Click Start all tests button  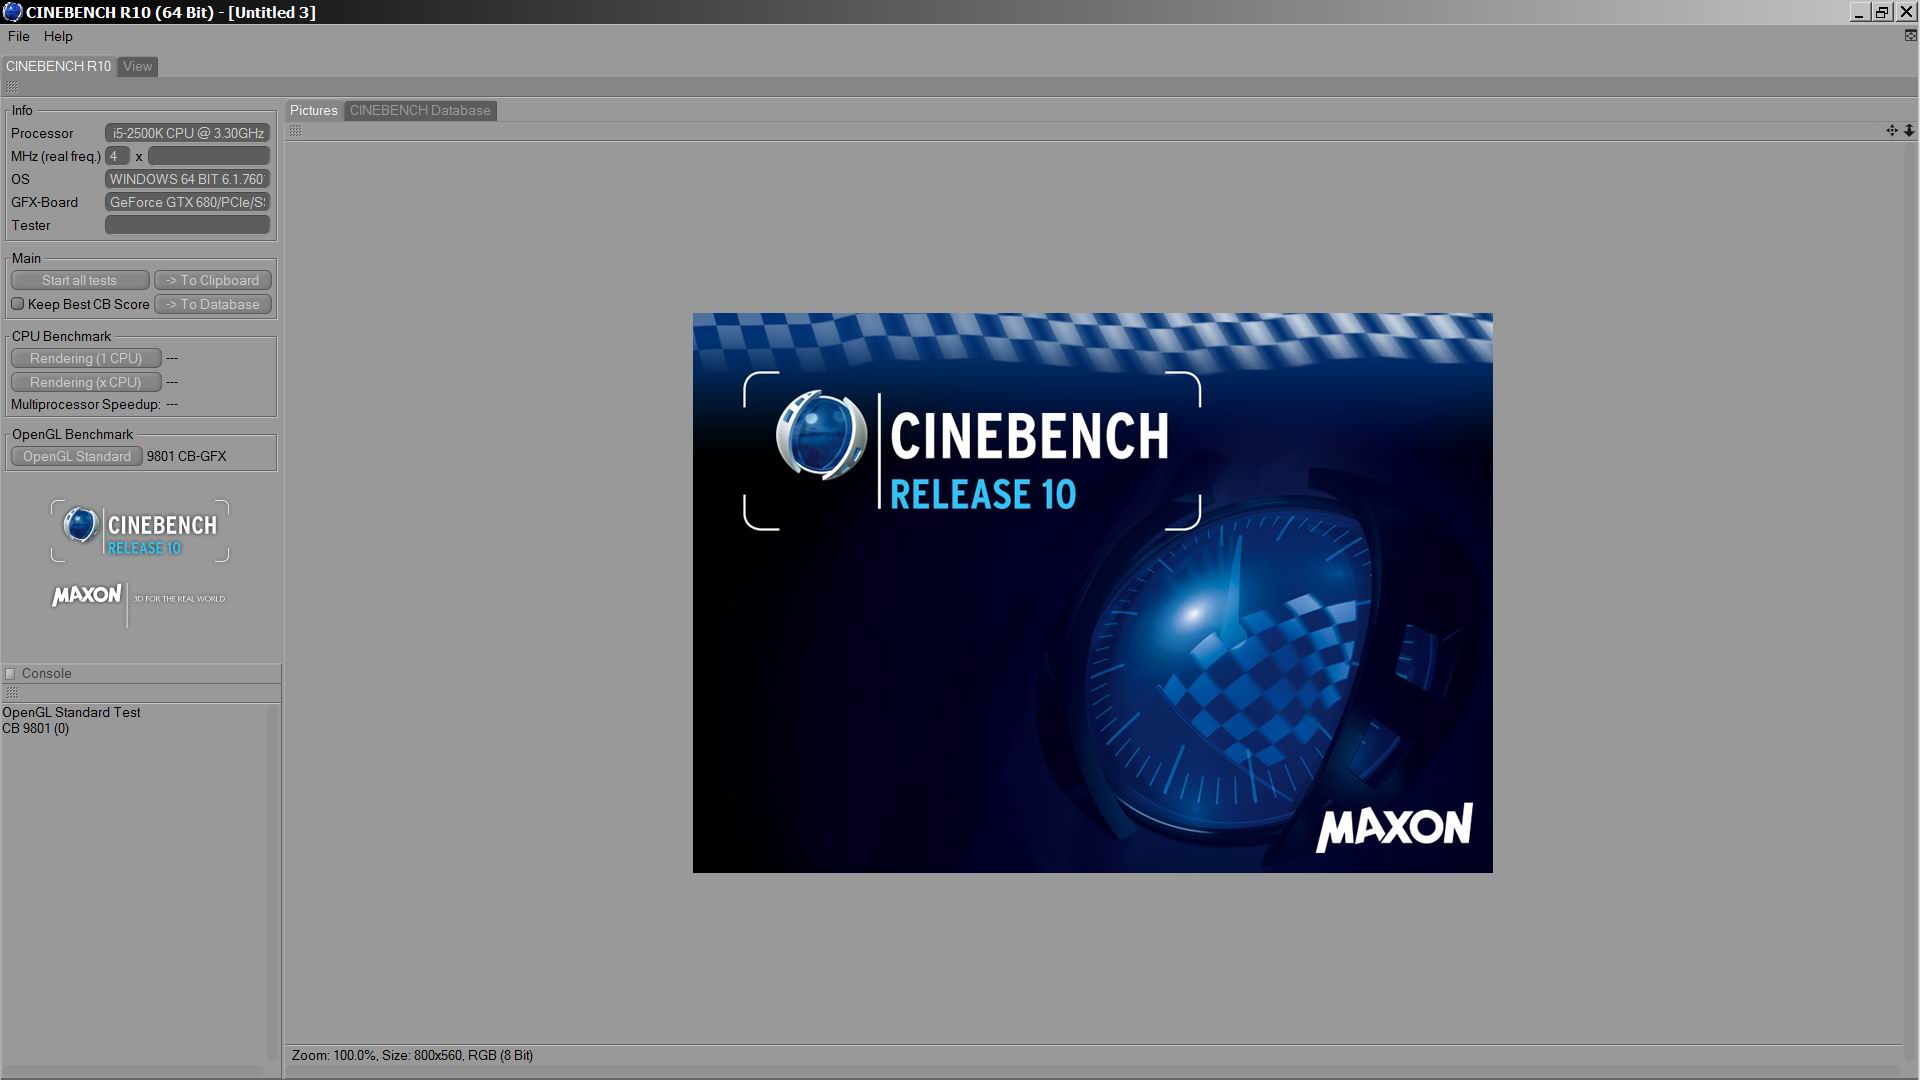(80, 281)
